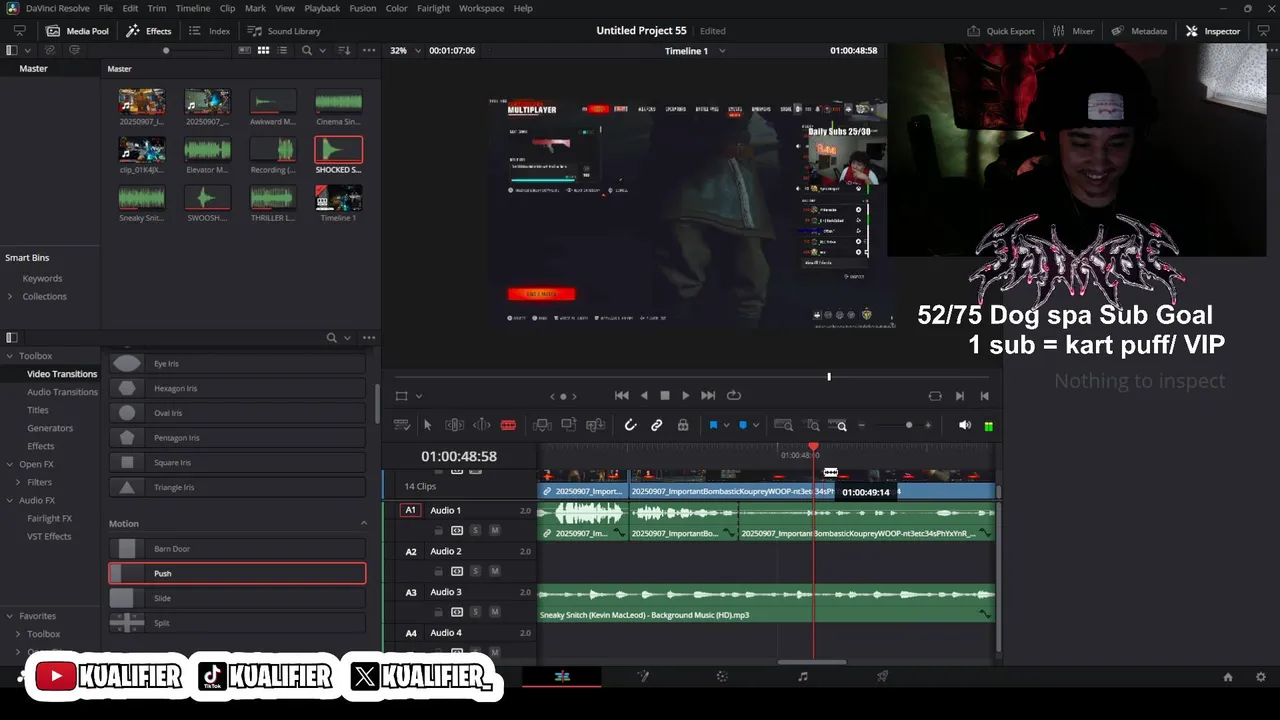The width and height of the screenshot is (1280, 720).
Task: Activate the Trim Edit Mode tool
Action: (x=454, y=425)
